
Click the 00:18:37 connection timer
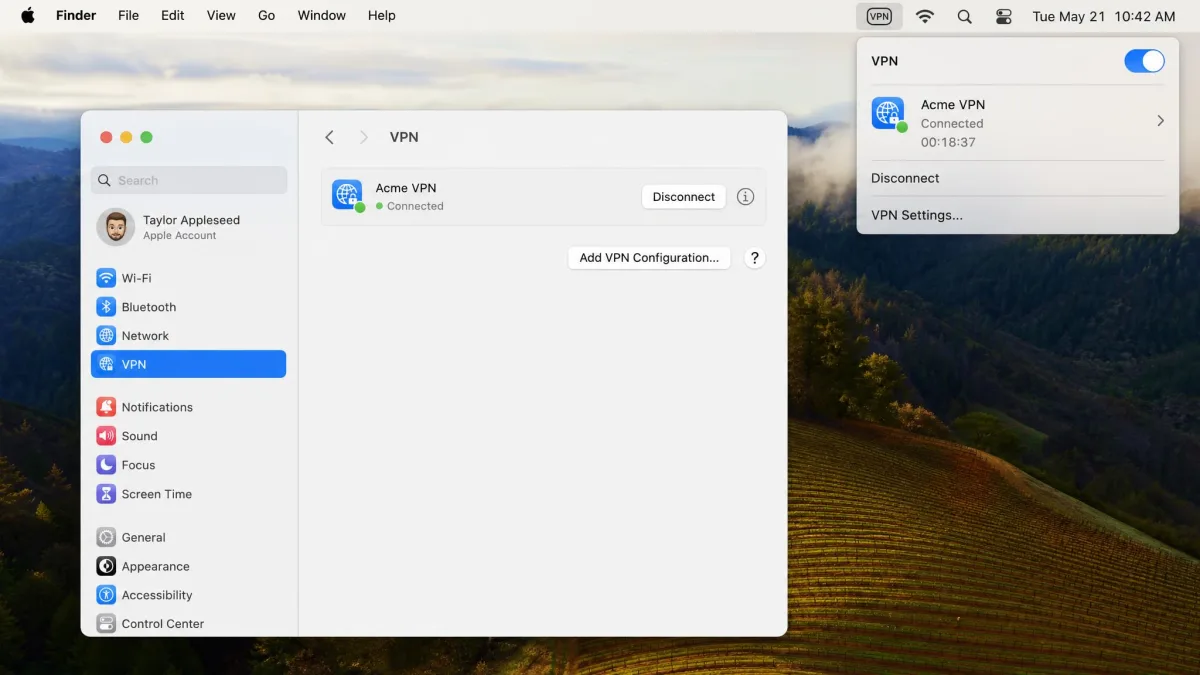pyautogui.click(x=948, y=142)
